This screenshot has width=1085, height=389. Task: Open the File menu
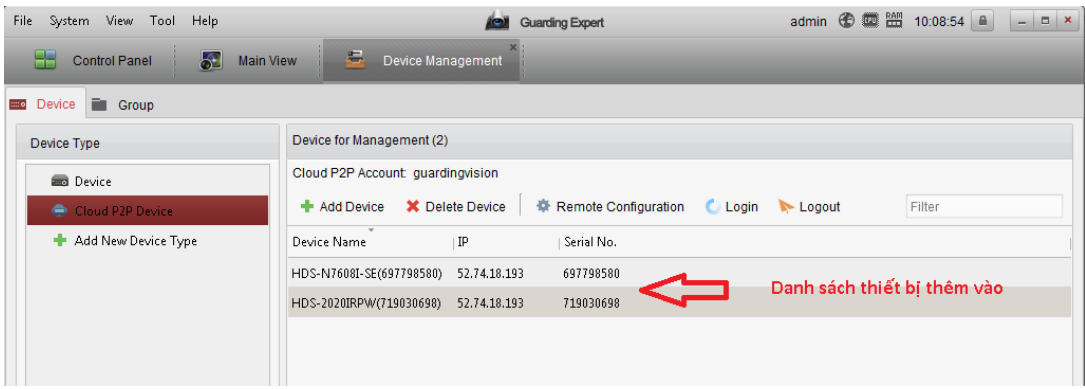pos(23,21)
